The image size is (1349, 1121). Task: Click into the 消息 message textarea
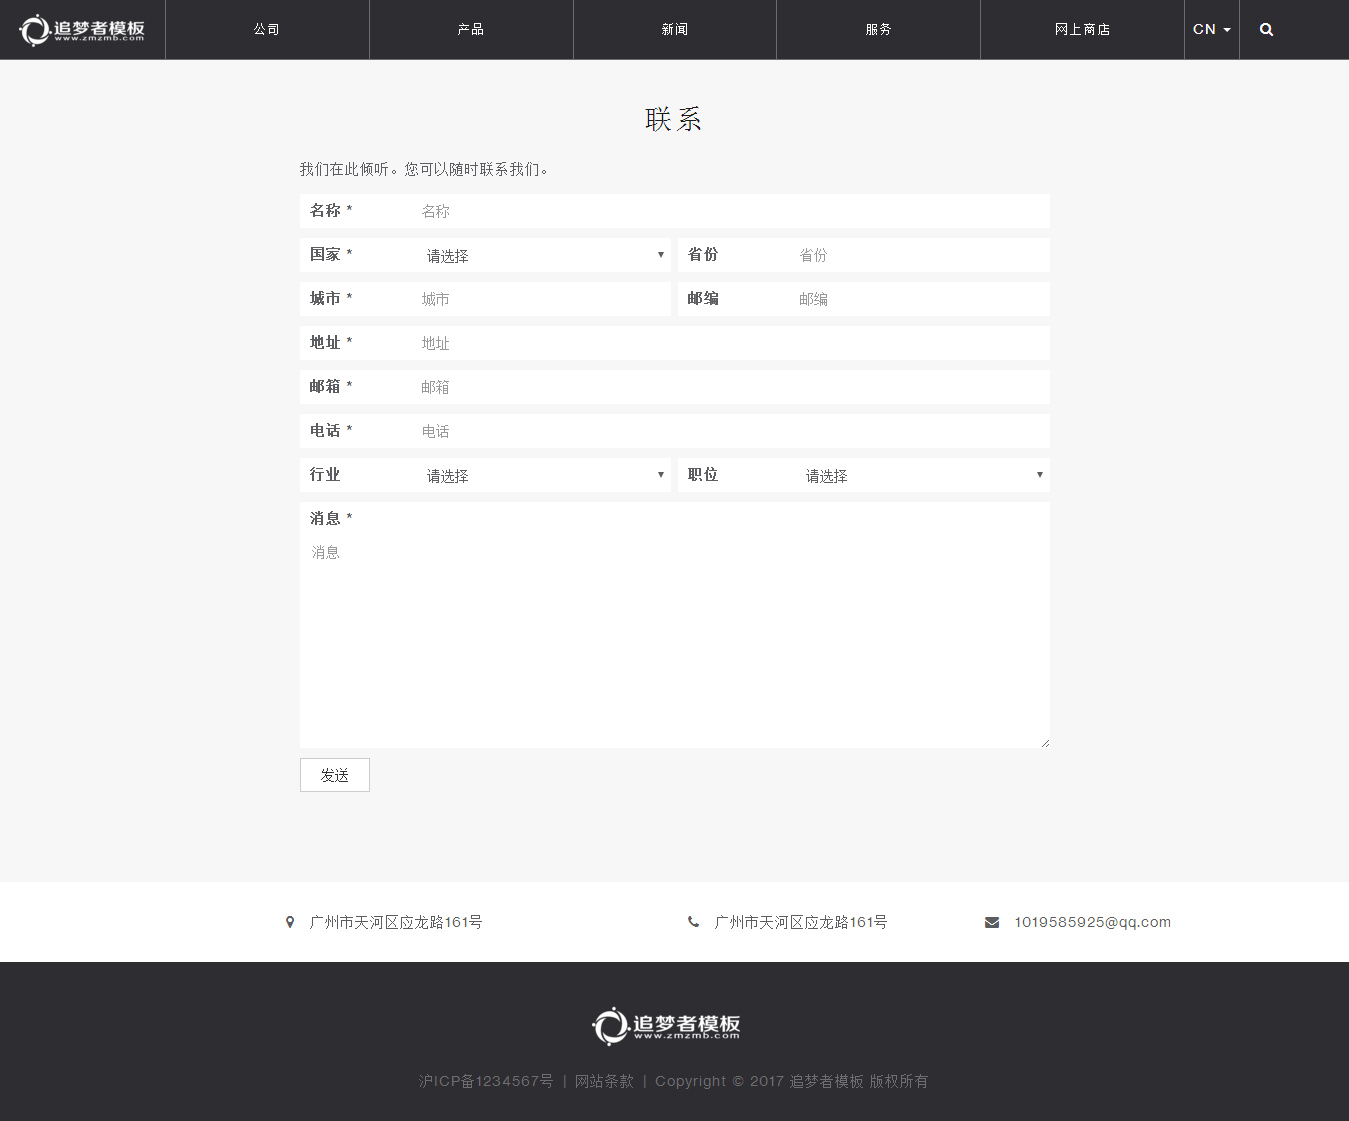point(674,640)
